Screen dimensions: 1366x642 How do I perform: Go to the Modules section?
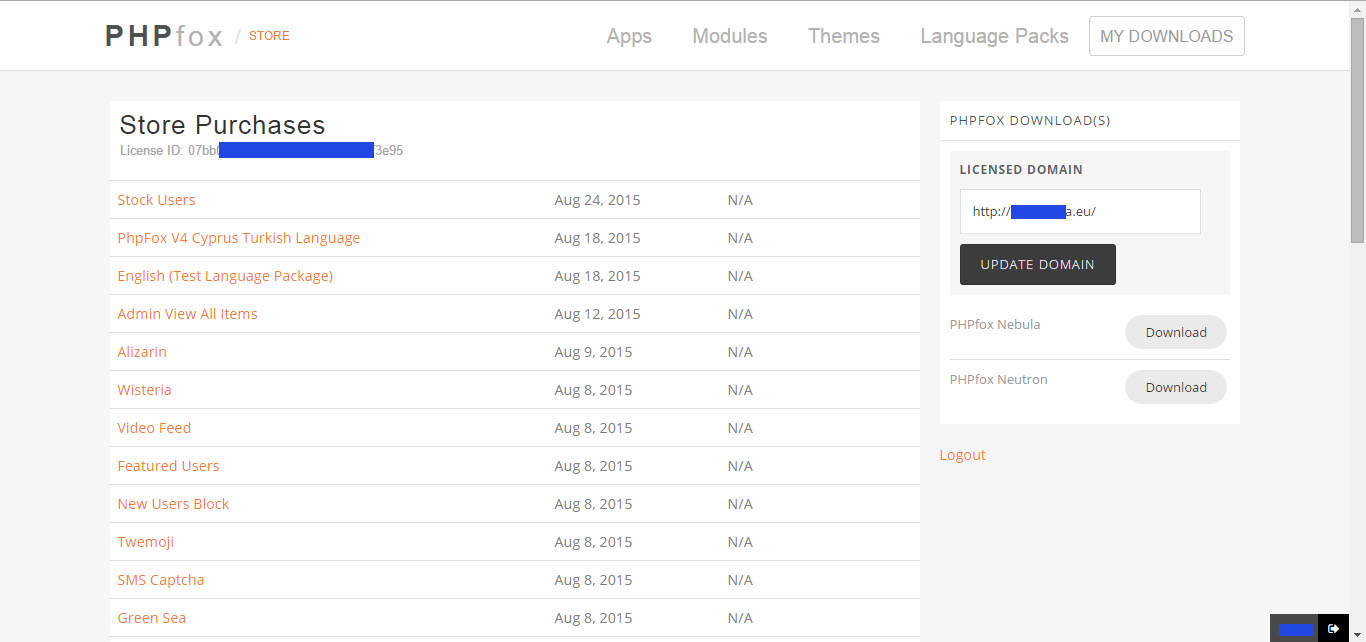(x=730, y=36)
